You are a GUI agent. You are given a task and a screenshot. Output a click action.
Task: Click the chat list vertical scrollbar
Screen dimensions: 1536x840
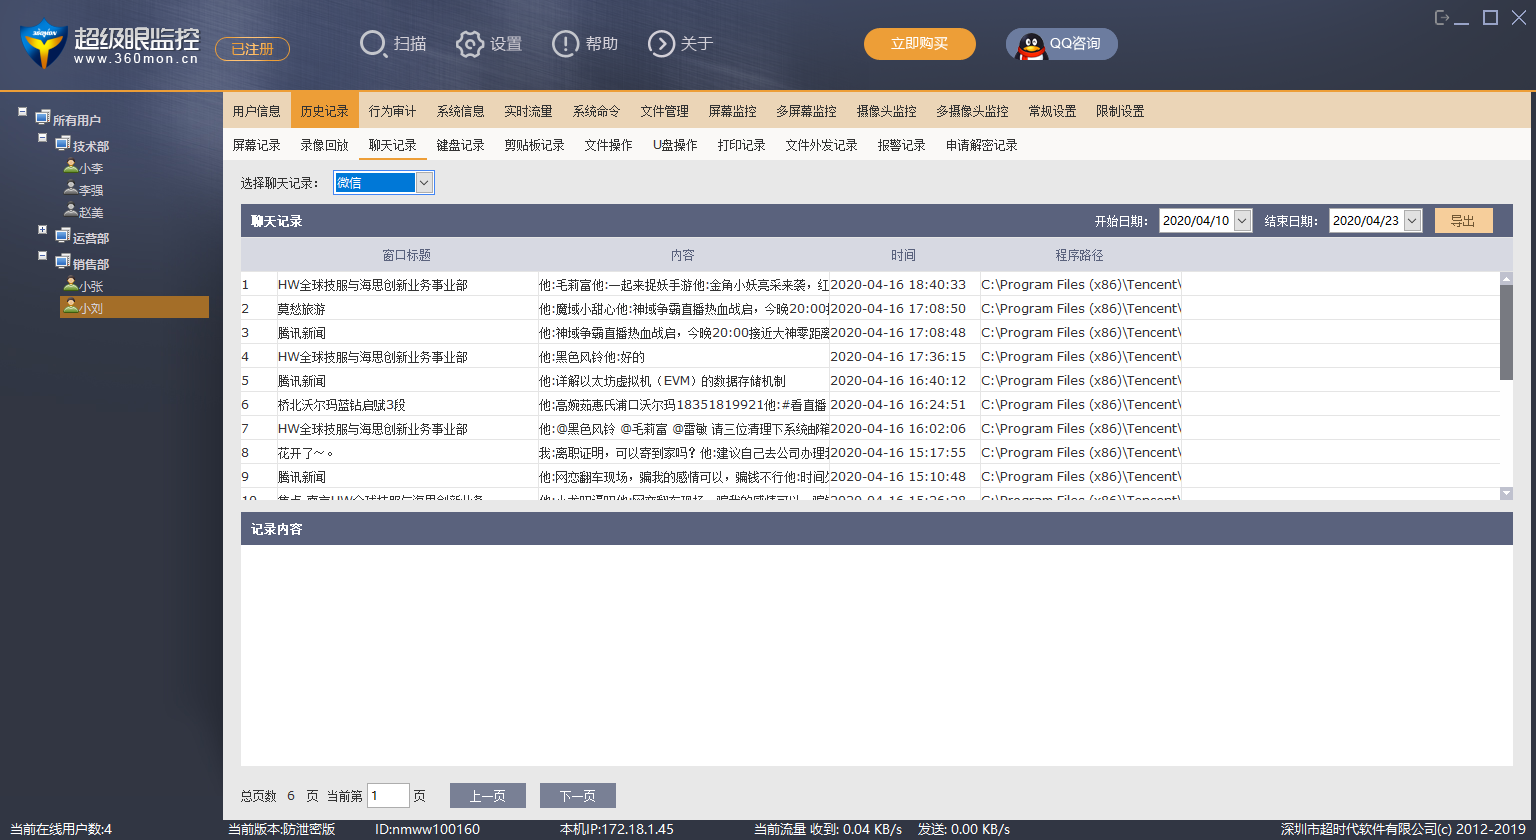point(1506,332)
